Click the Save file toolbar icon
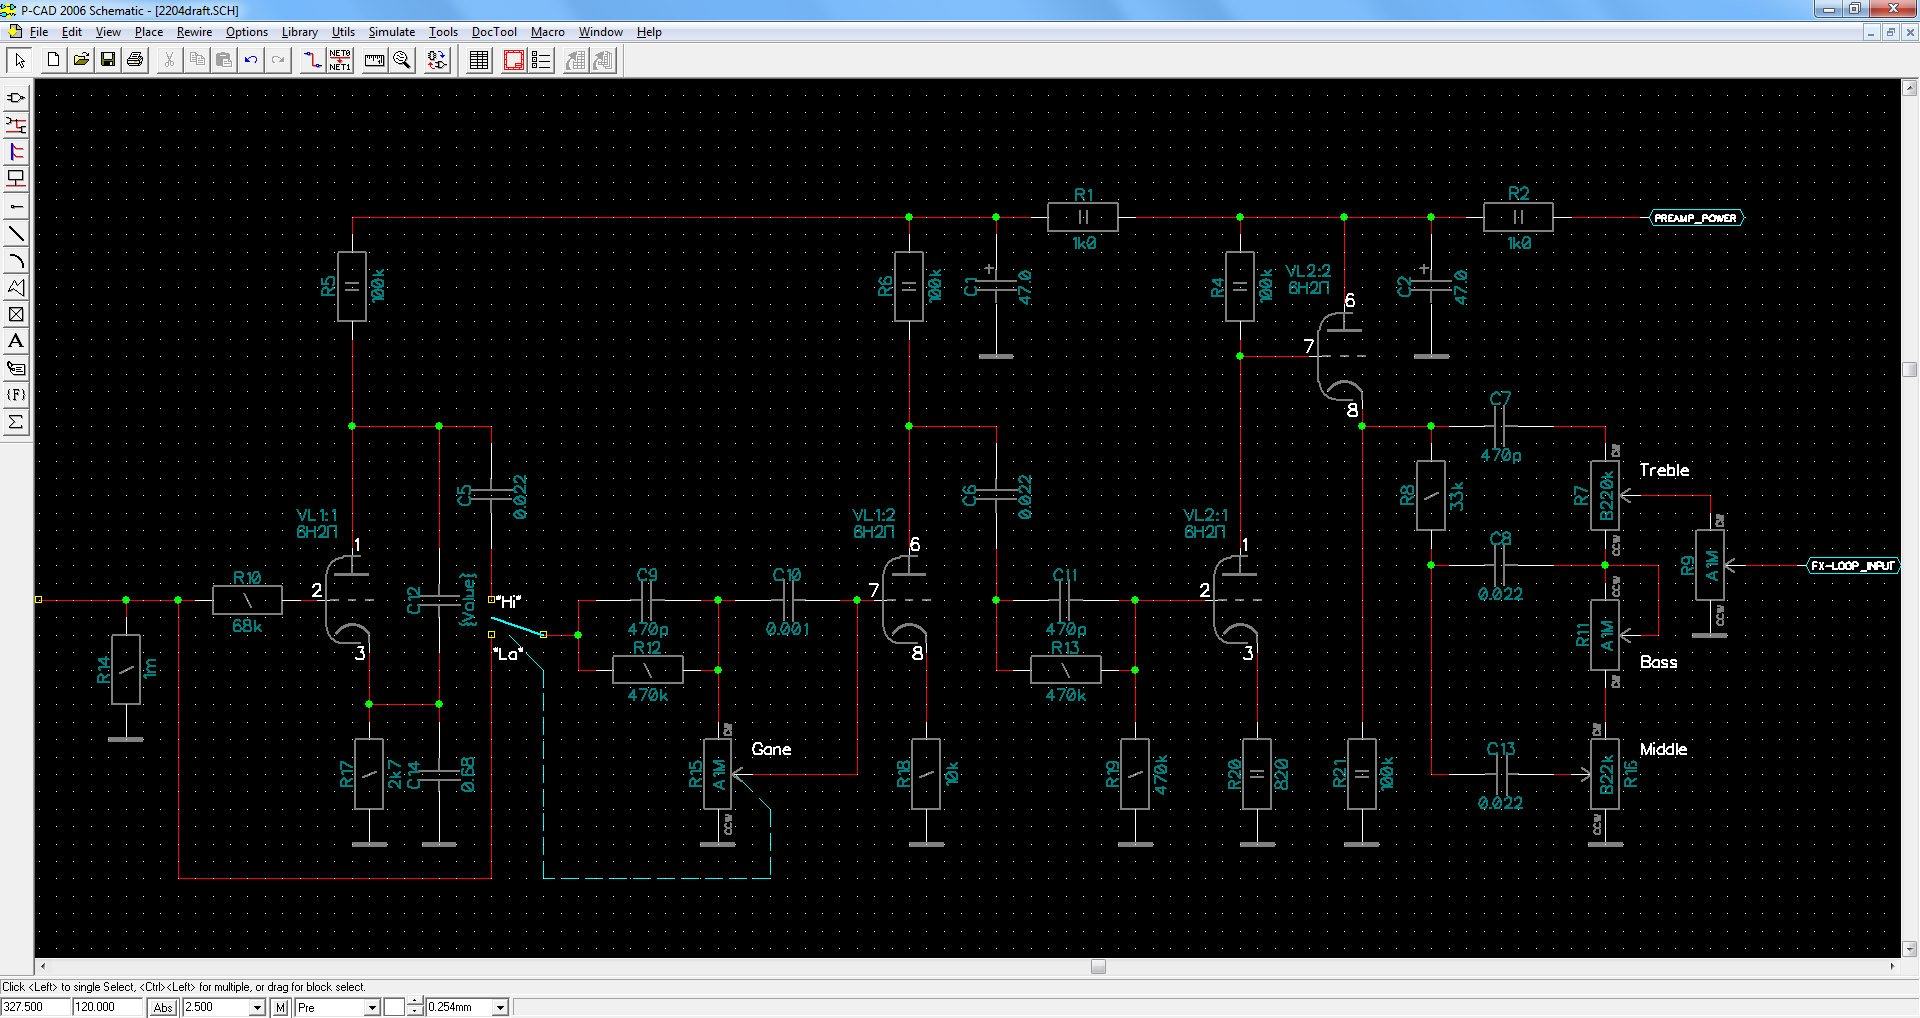 click(108, 60)
